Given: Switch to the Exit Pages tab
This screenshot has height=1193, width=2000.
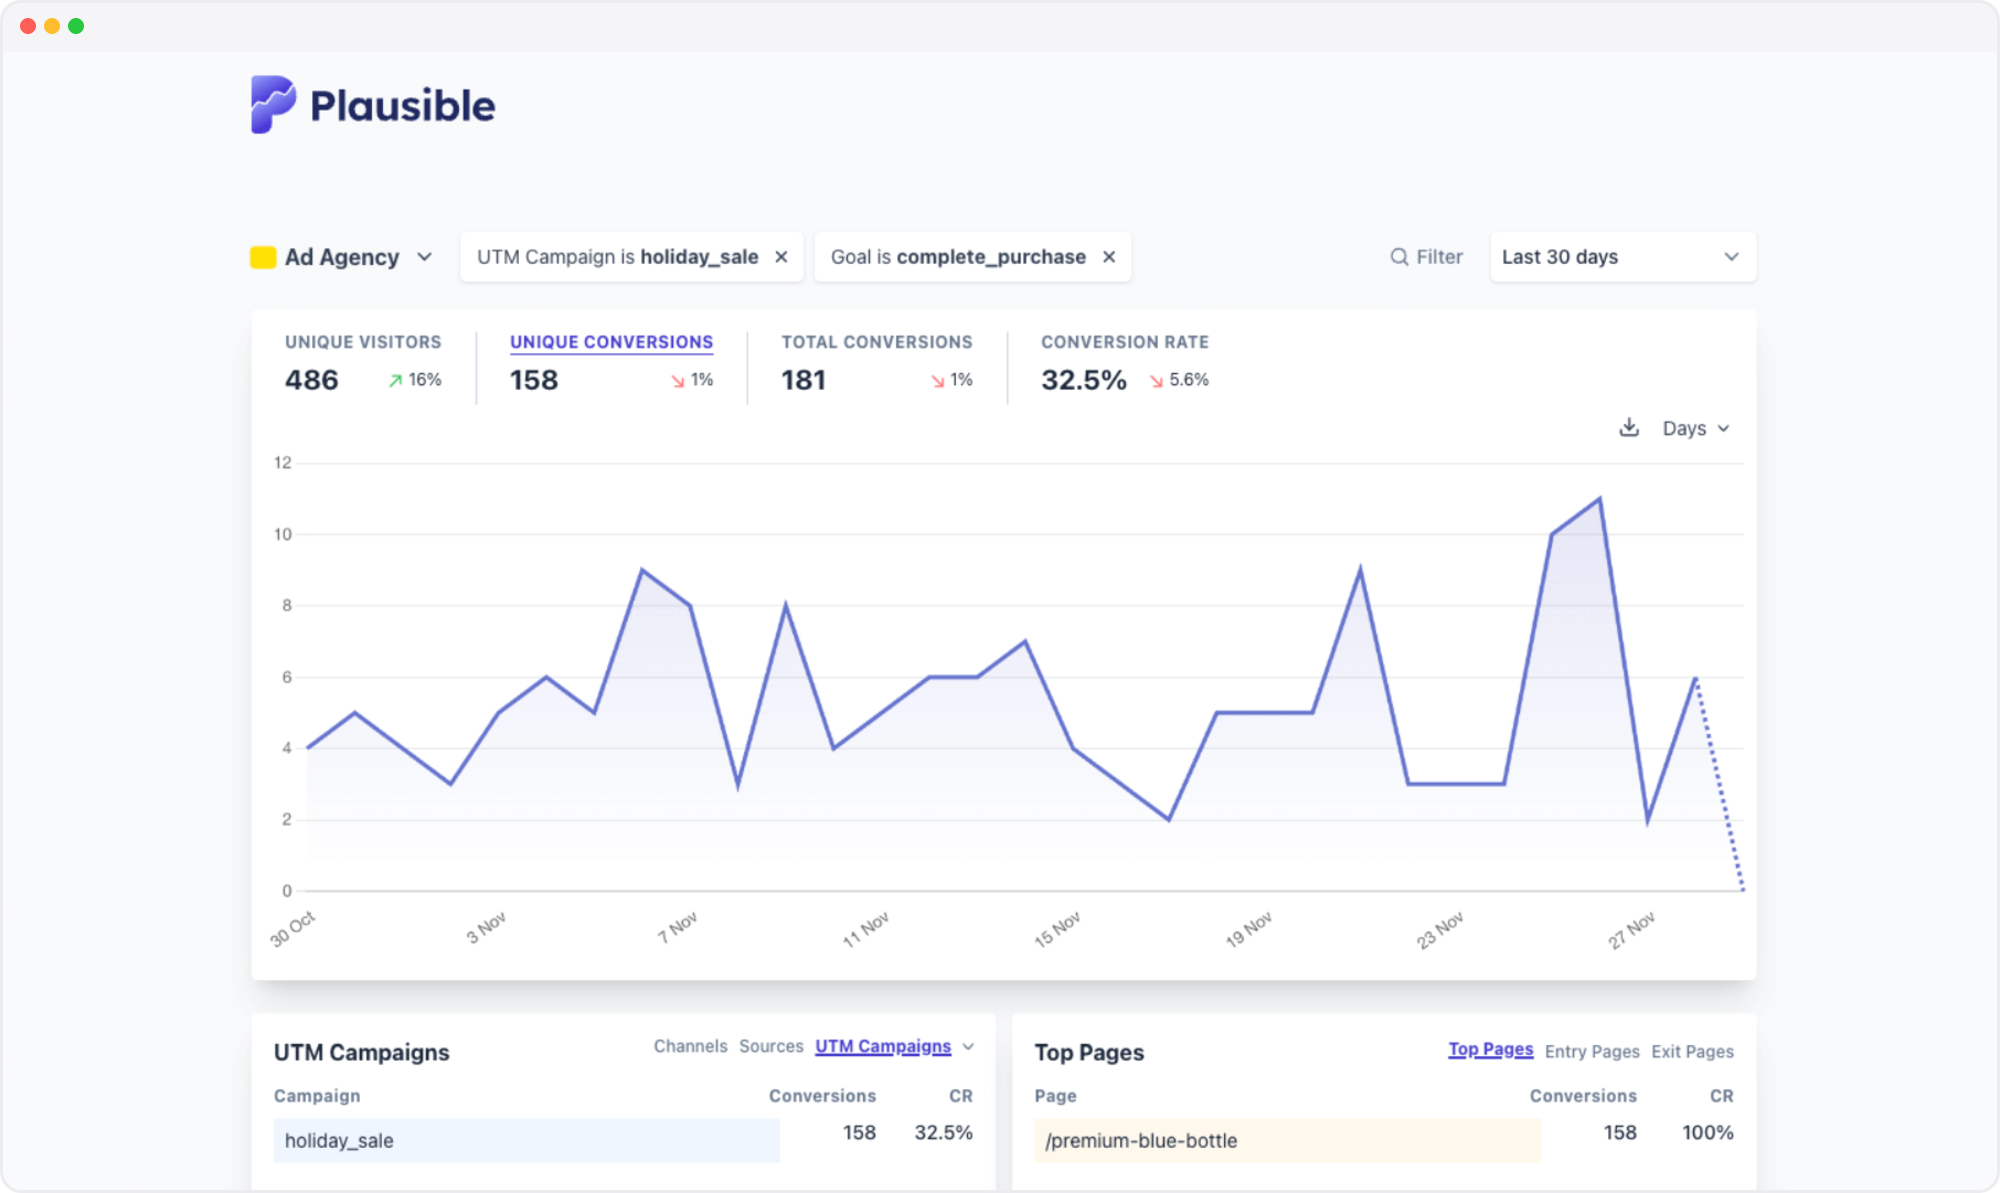Looking at the screenshot, I should click(x=1692, y=1052).
